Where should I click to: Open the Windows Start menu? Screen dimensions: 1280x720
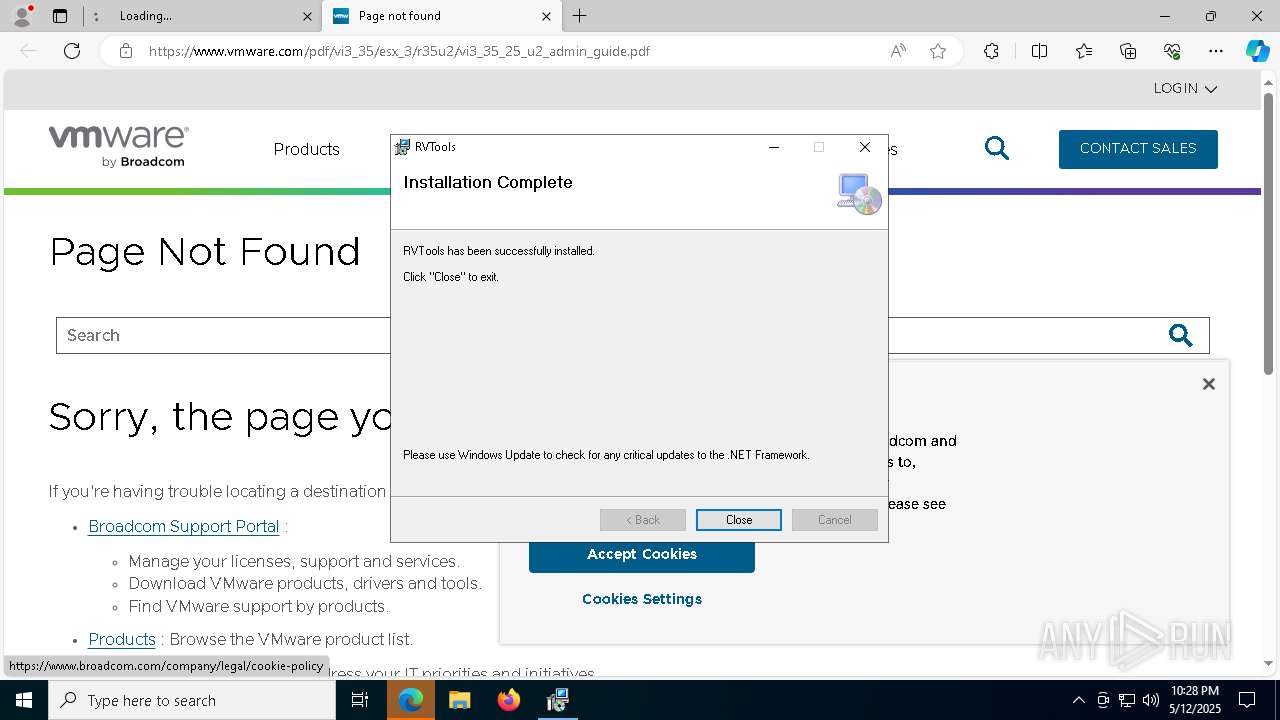pyautogui.click(x=24, y=700)
